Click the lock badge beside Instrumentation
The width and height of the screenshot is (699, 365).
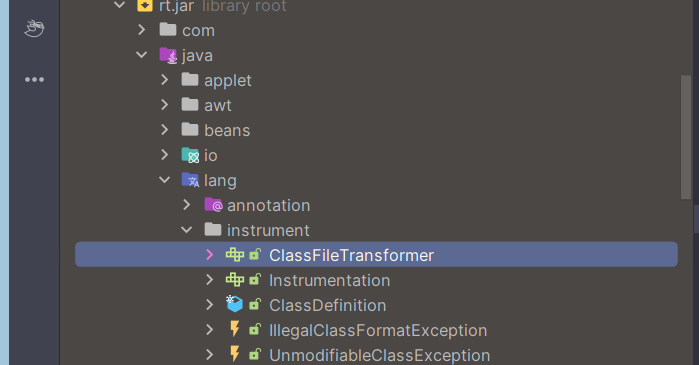(255, 279)
